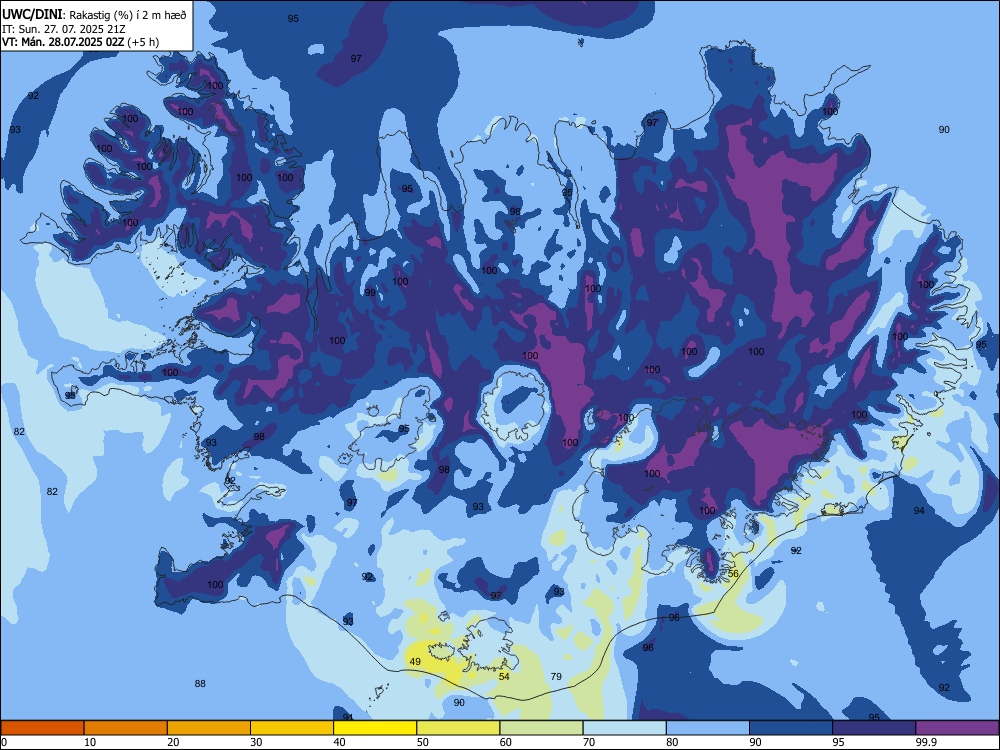1000x750 pixels.
Task: Click the humidity value '79' on the map
Action: pyautogui.click(x=556, y=676)
